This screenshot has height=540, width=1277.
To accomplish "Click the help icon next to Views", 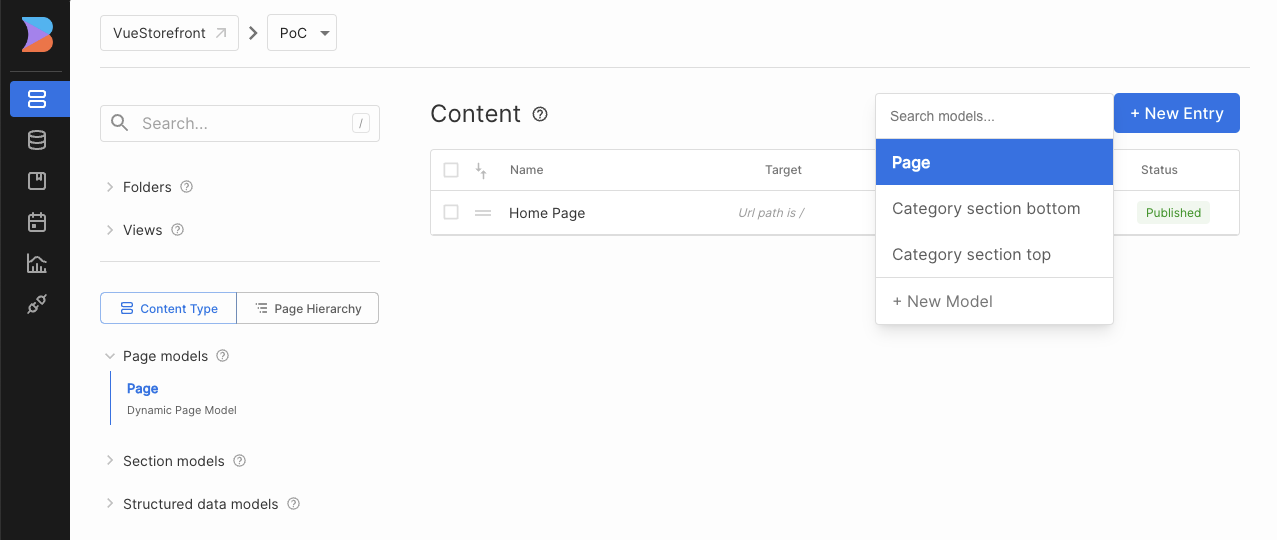I will point(177,230).
